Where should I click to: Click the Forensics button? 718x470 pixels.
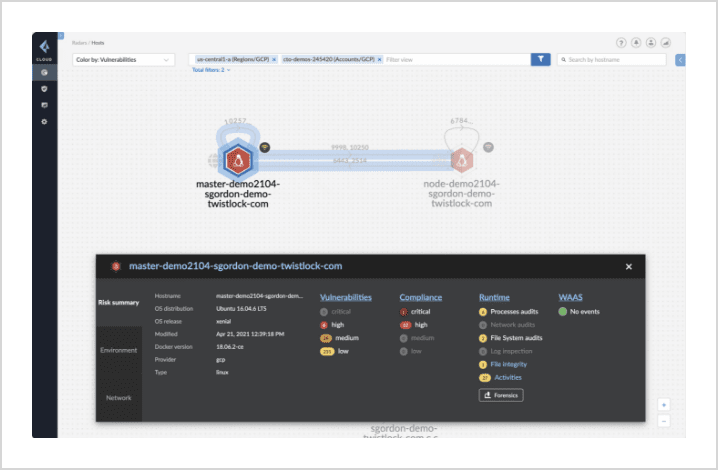(501, 395)
